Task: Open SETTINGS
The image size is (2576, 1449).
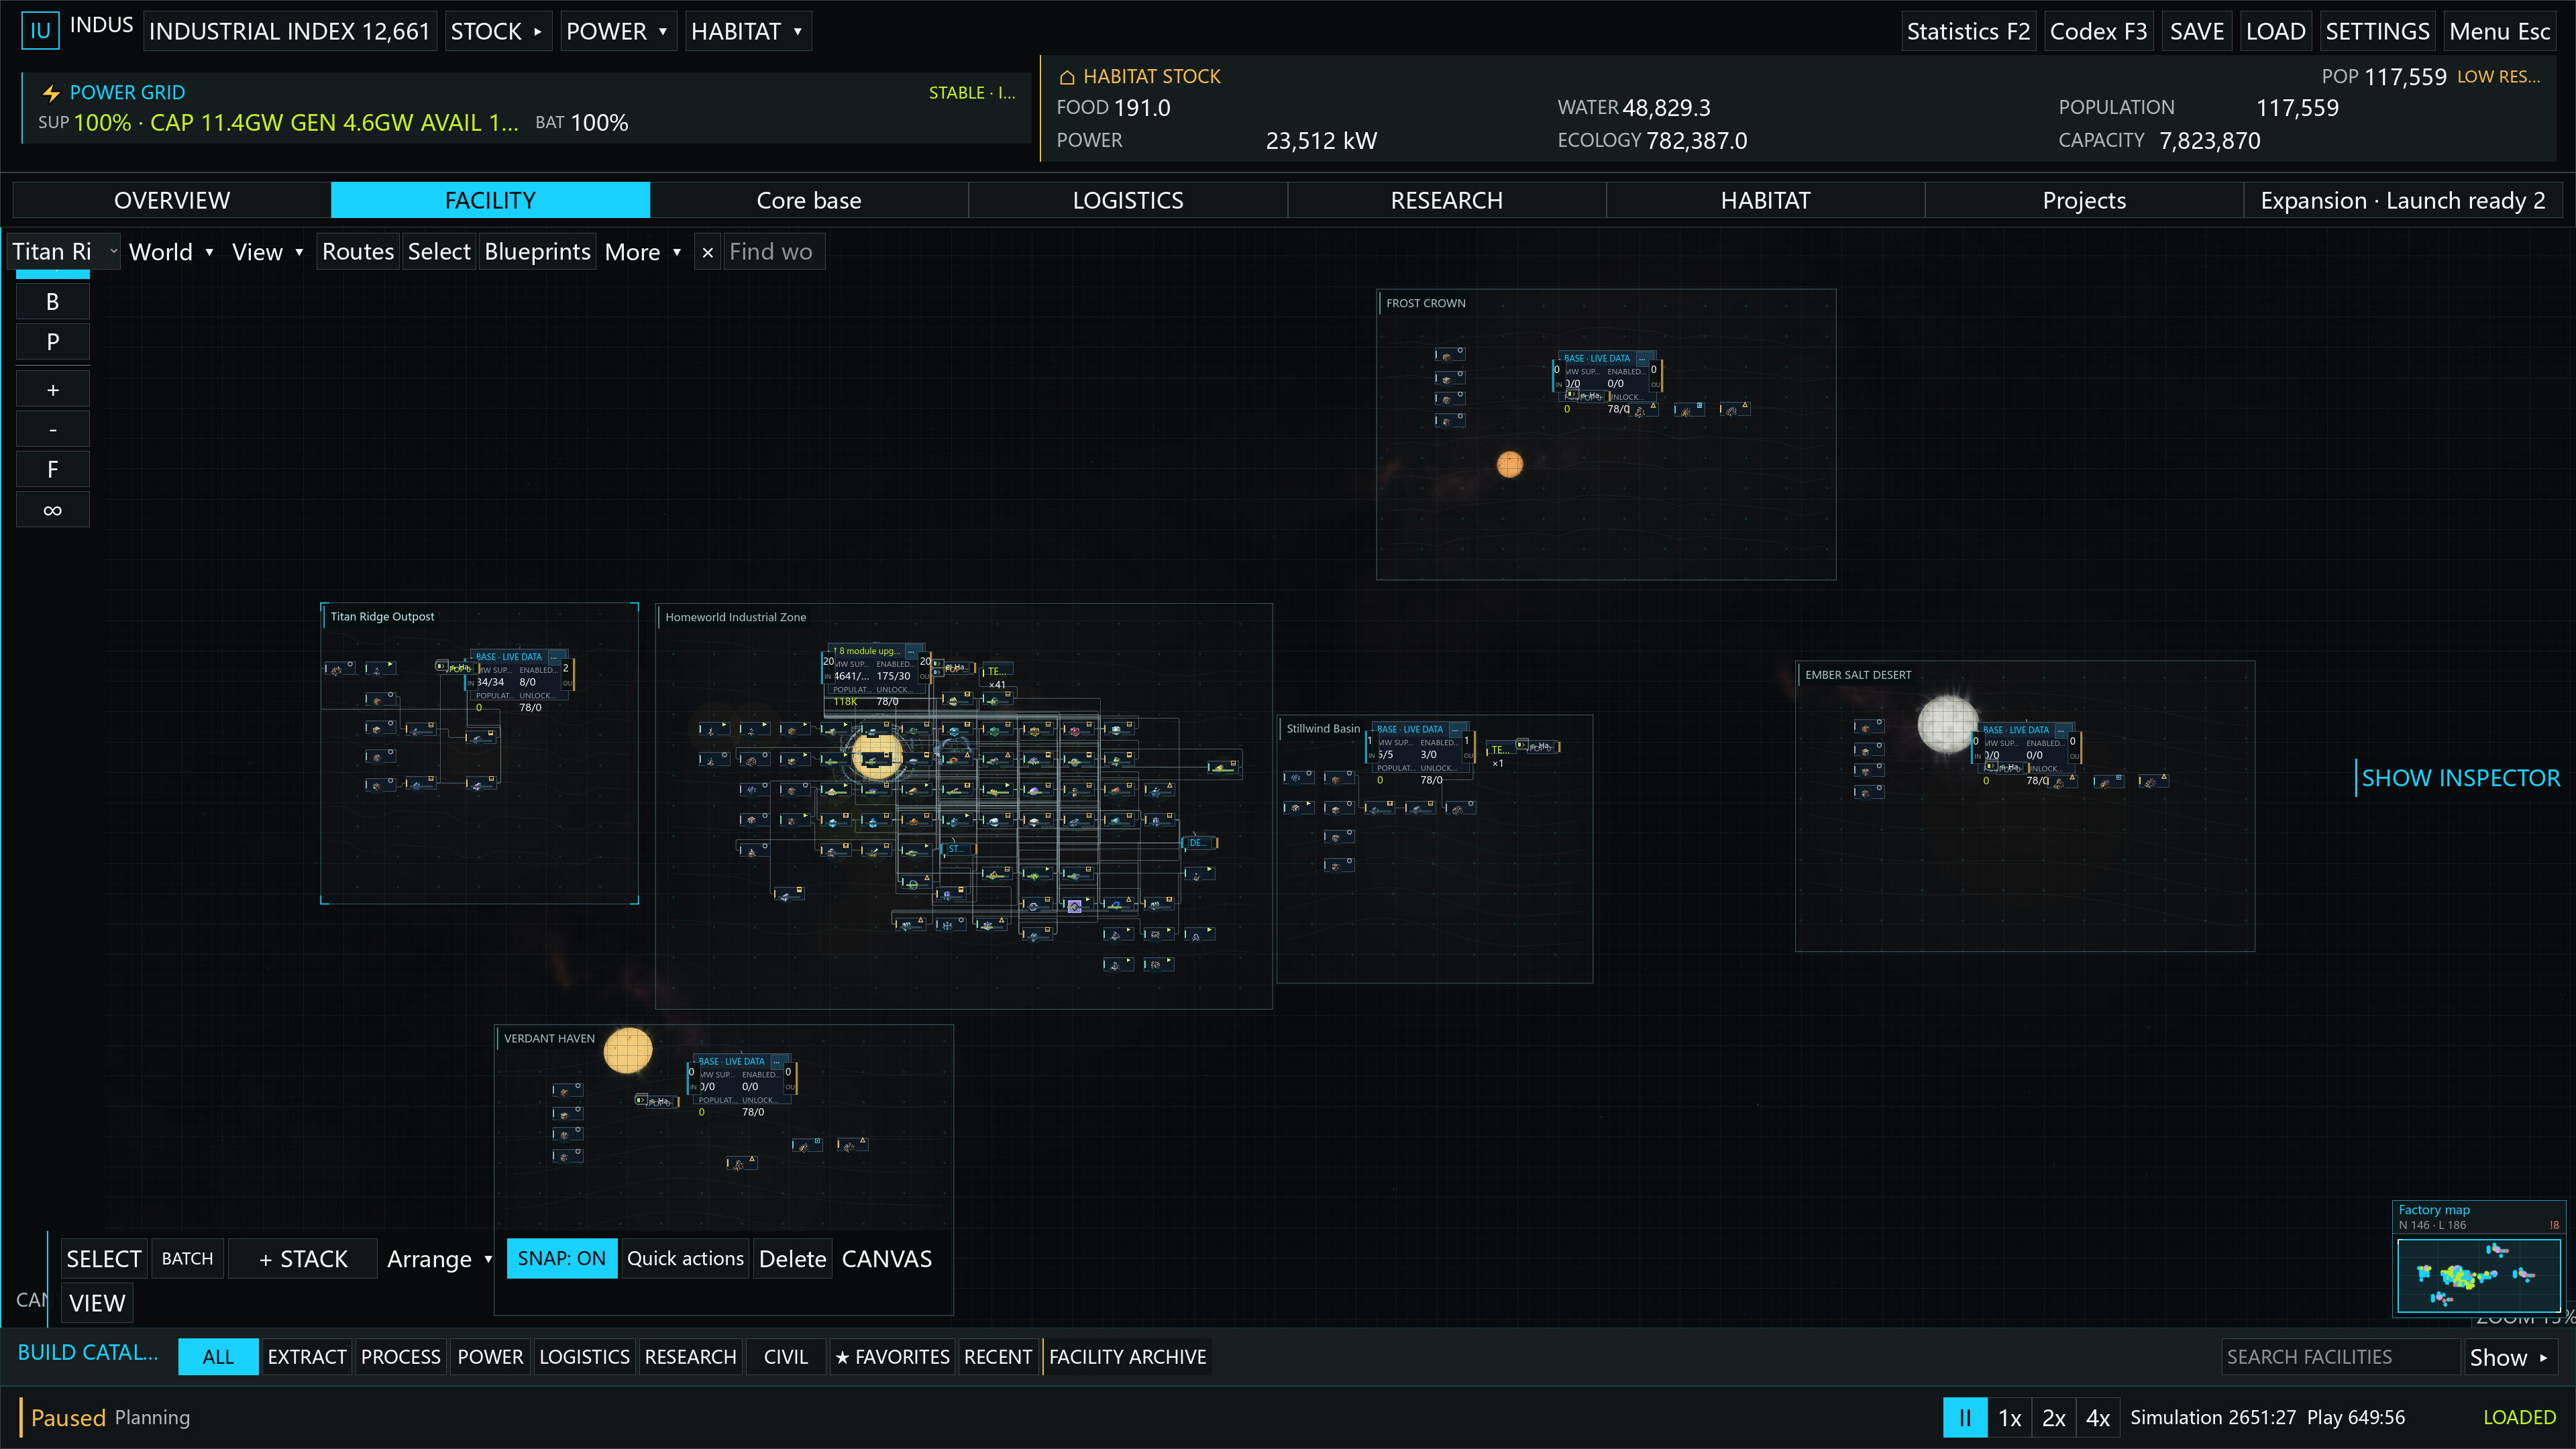Action: pyautogui.click(x=2377, y=31)
